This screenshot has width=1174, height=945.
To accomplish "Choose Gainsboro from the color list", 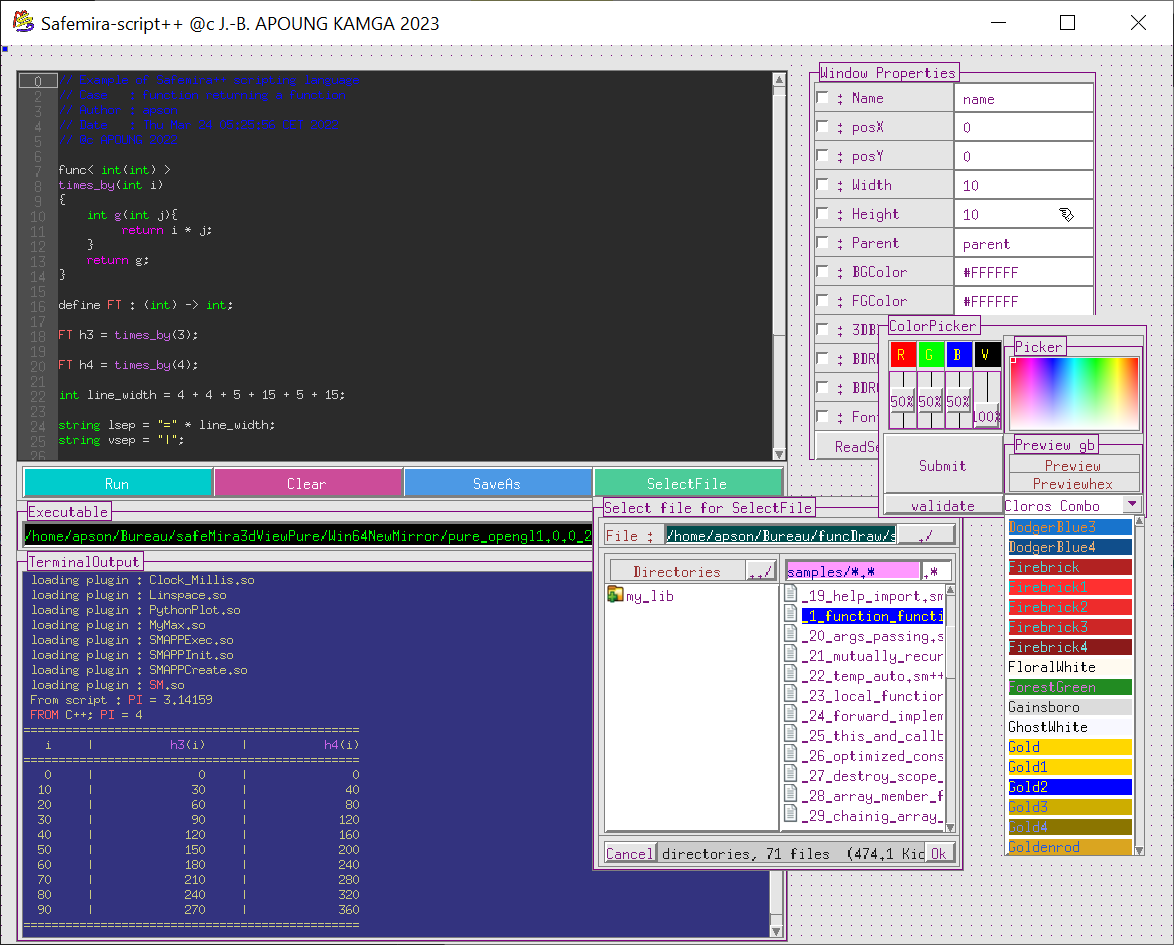I will click(1068, 707).
